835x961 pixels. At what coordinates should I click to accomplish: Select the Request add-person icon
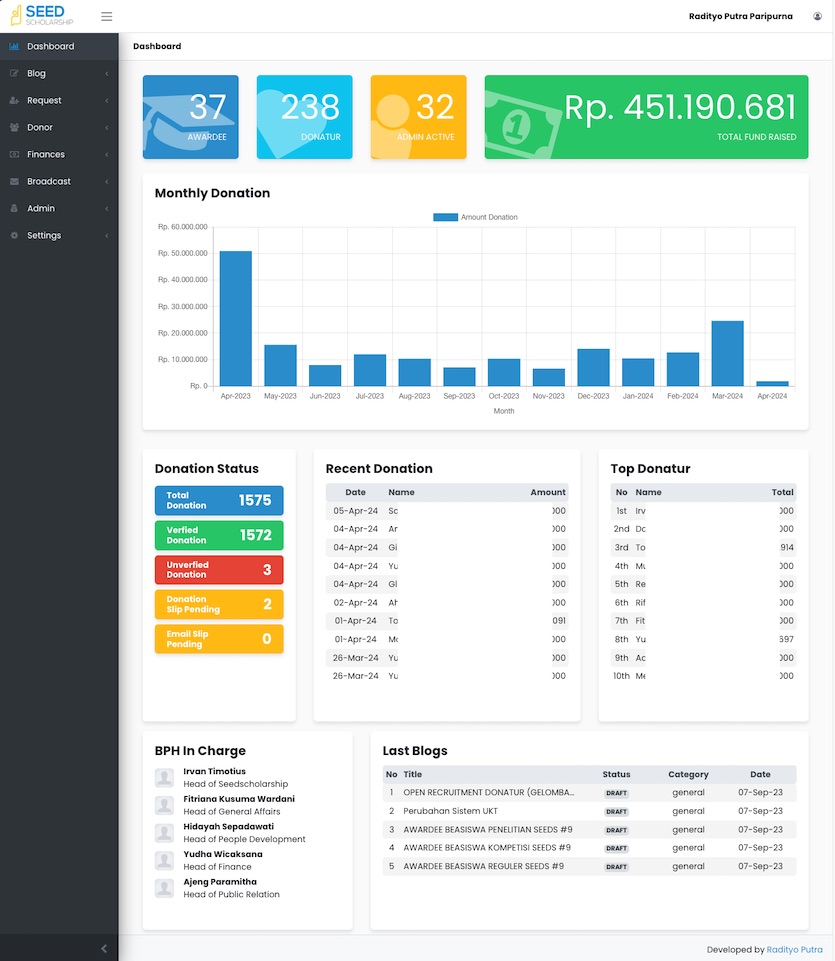click(14, 100)
